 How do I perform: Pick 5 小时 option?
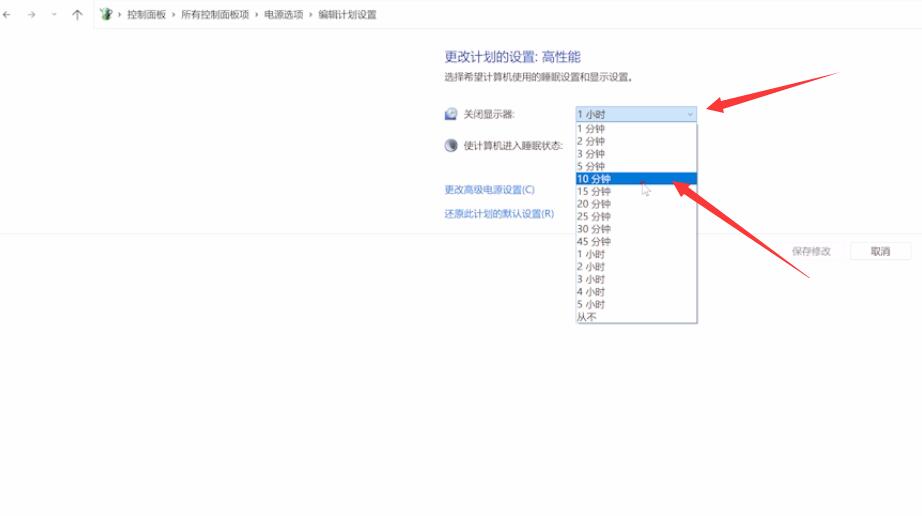point(636,304)
